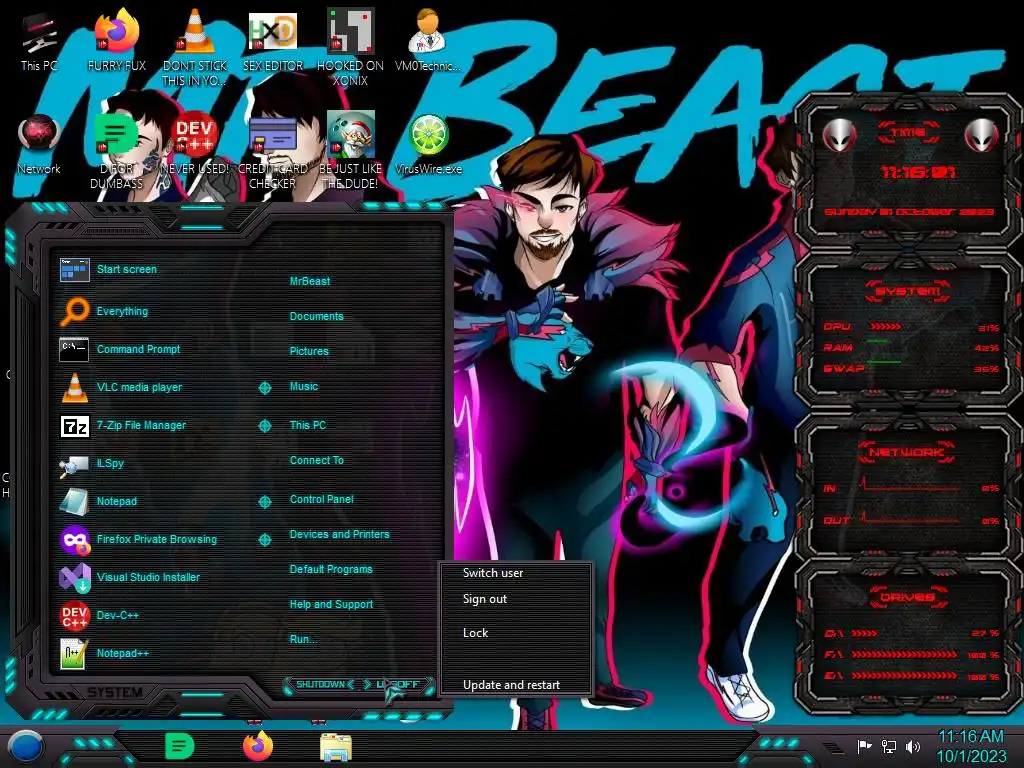Open Pictures from start menu

tap(309, 351)
